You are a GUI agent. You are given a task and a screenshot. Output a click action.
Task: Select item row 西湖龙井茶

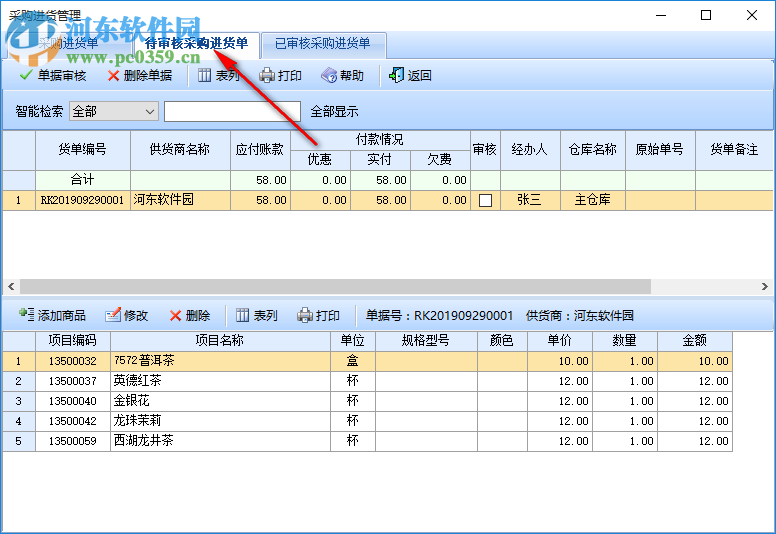pyautogui.click(x=367, y=441)
